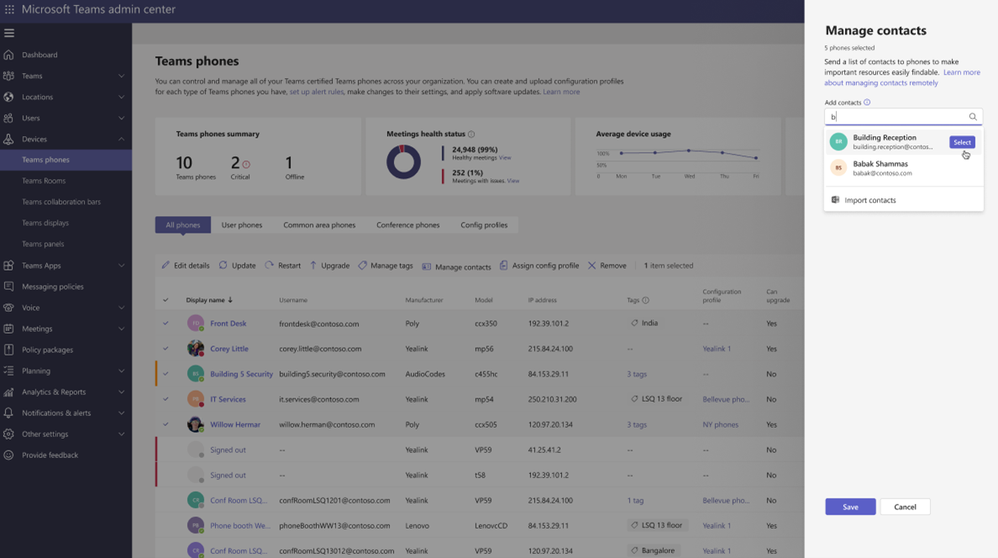Click the Tags column info icon
998x558 pixels.
tap(645, 300)
